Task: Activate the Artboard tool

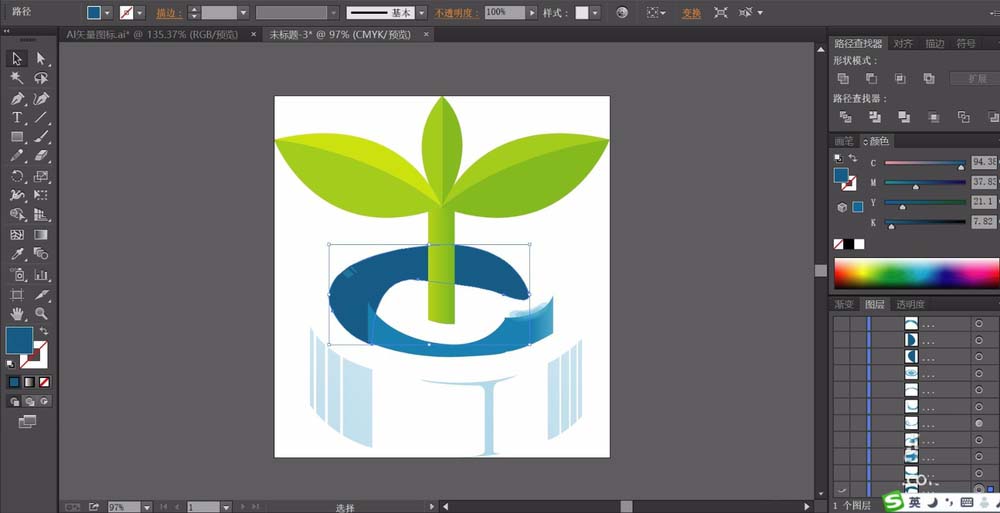Action: 17,294
